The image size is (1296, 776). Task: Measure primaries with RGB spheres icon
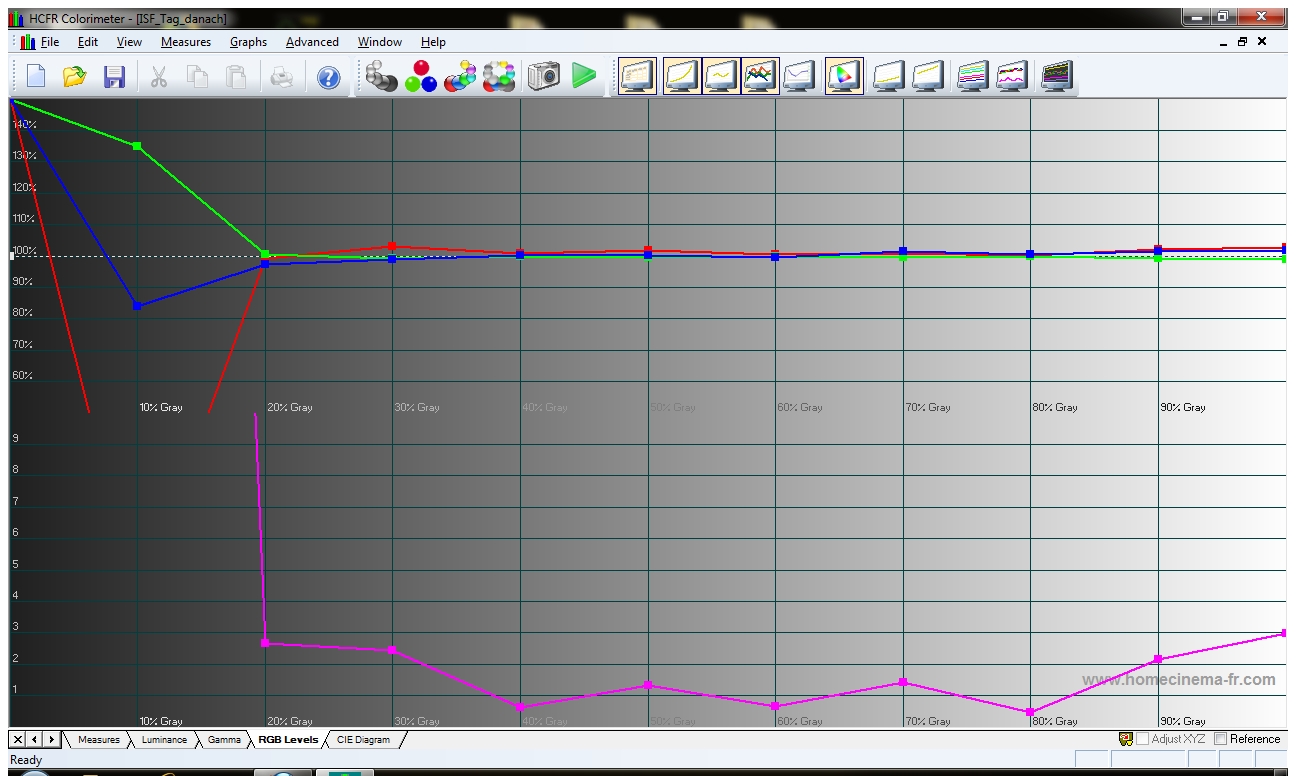(421, 76)
